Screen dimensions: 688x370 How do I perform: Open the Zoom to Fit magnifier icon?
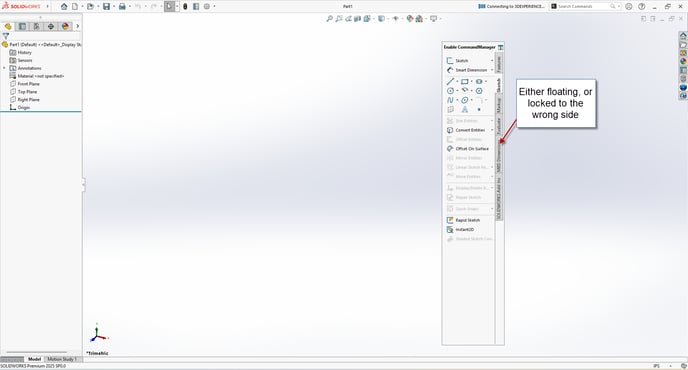330,19
